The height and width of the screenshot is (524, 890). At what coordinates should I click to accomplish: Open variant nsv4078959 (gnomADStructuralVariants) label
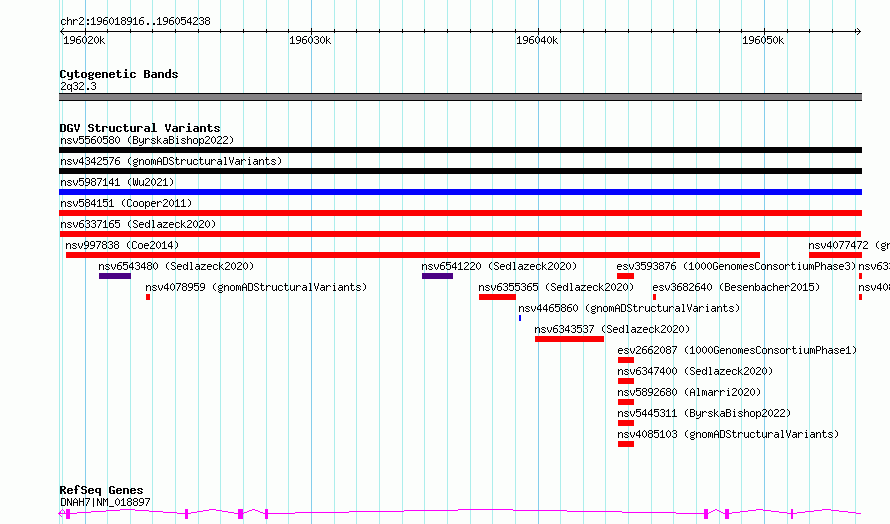(x=256, y=287)
